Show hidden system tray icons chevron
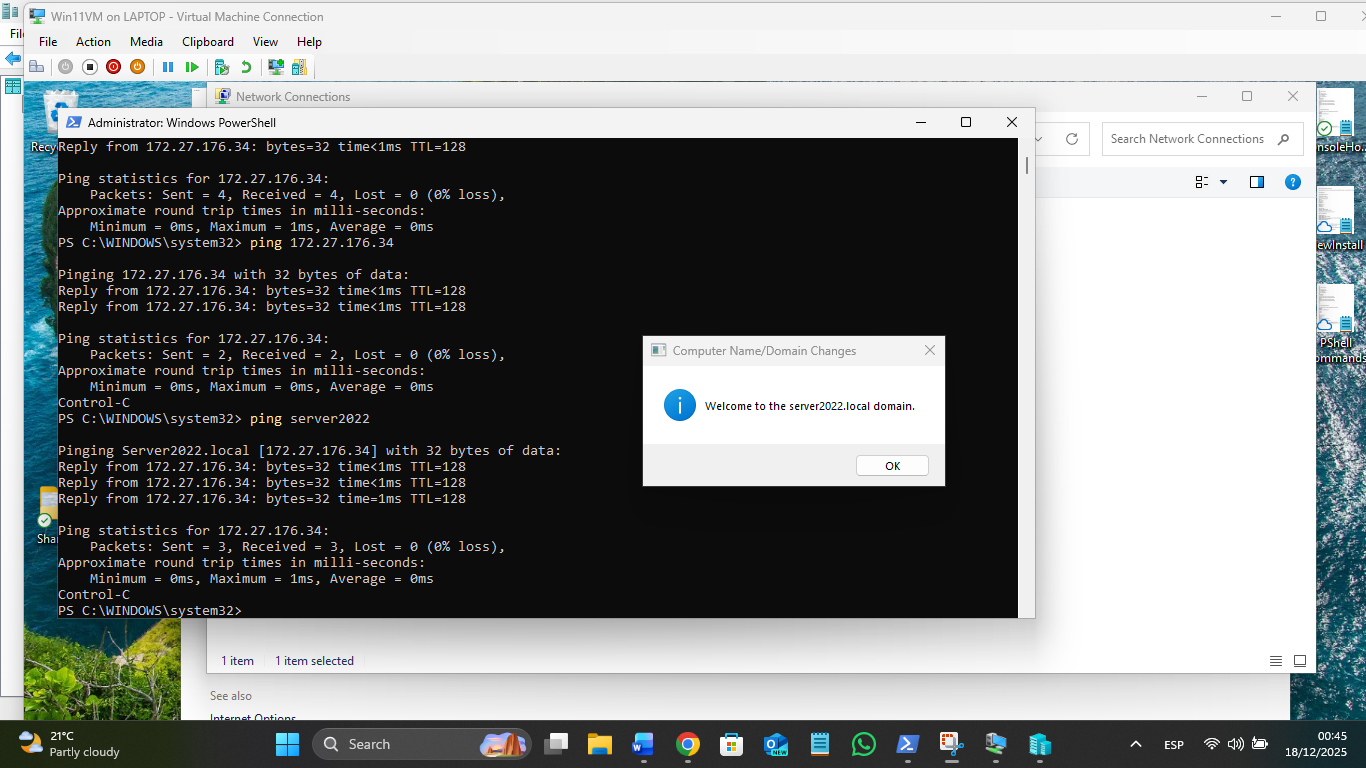 click(1135, 745)
